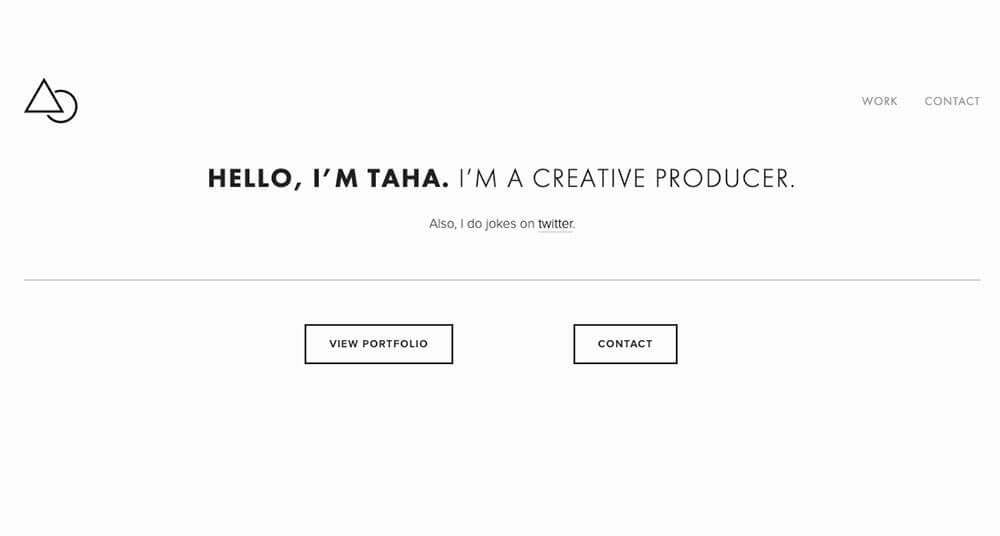Viewport: 1000px width, 536px height.
Task: Click the triangle-and-circle site logo
Action: pyautogui.click(x=51, y=101)
